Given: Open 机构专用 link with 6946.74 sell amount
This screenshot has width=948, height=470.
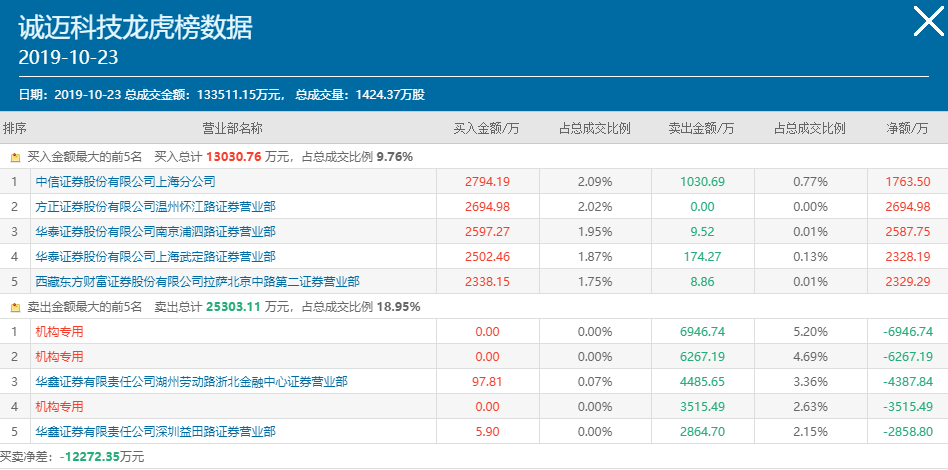Looking at the screenshot, I should pos(60,331).
